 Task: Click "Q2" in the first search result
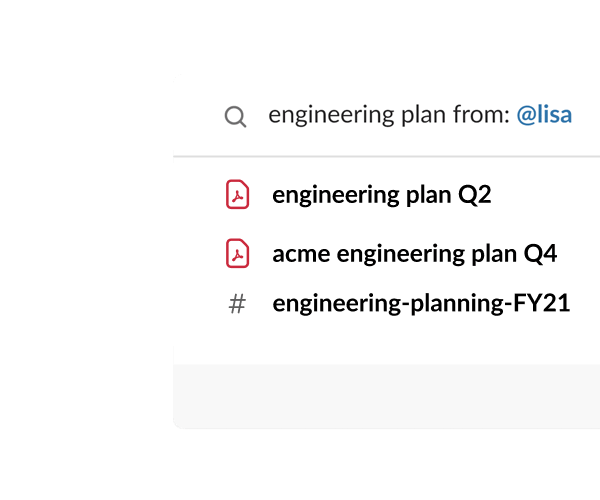[x=475, y=194]
